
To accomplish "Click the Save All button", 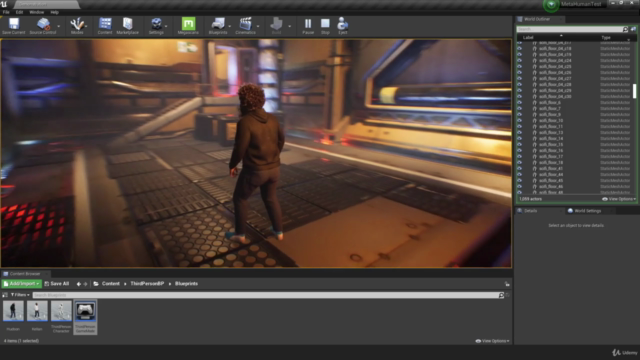I will pos(57,284).
